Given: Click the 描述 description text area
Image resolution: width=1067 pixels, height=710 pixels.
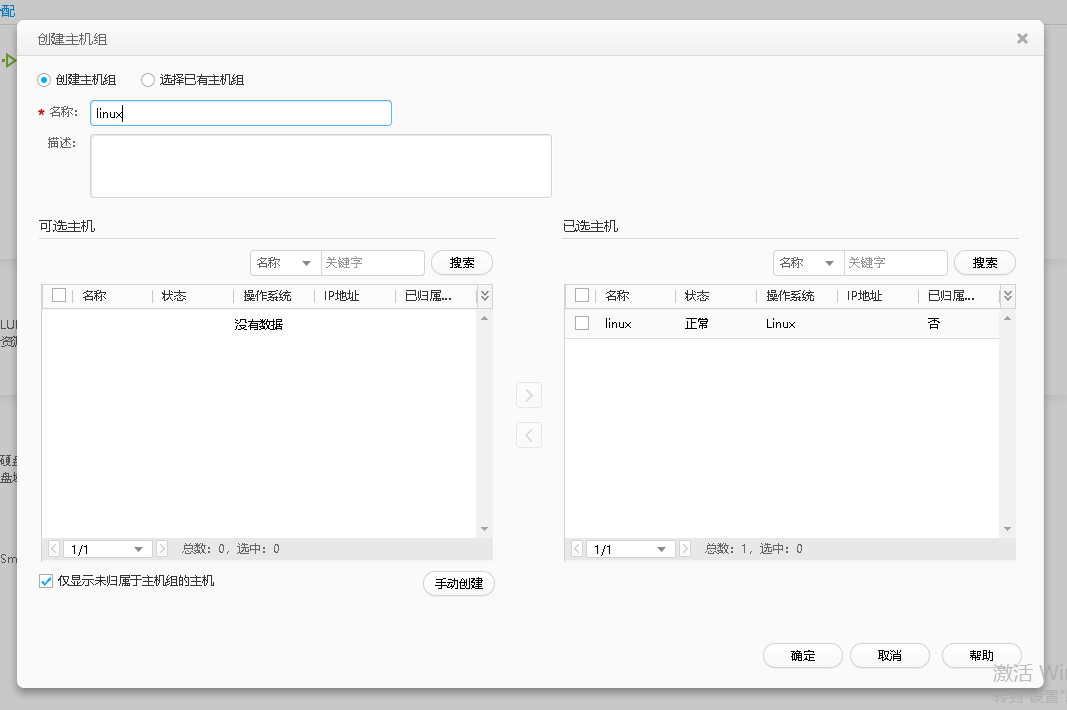Looking at the screenshot, I should coord(320,166).
